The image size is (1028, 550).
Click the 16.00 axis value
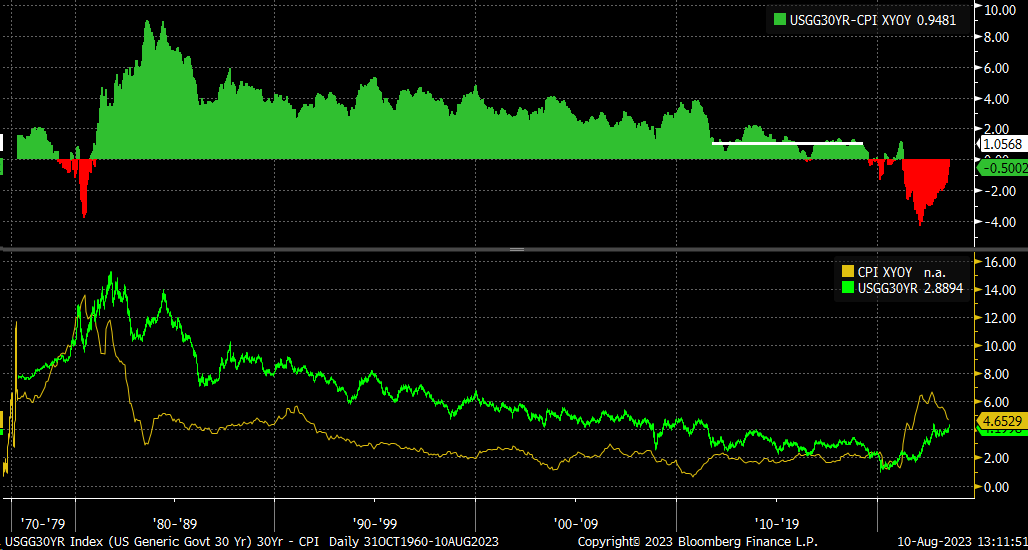1001,262
